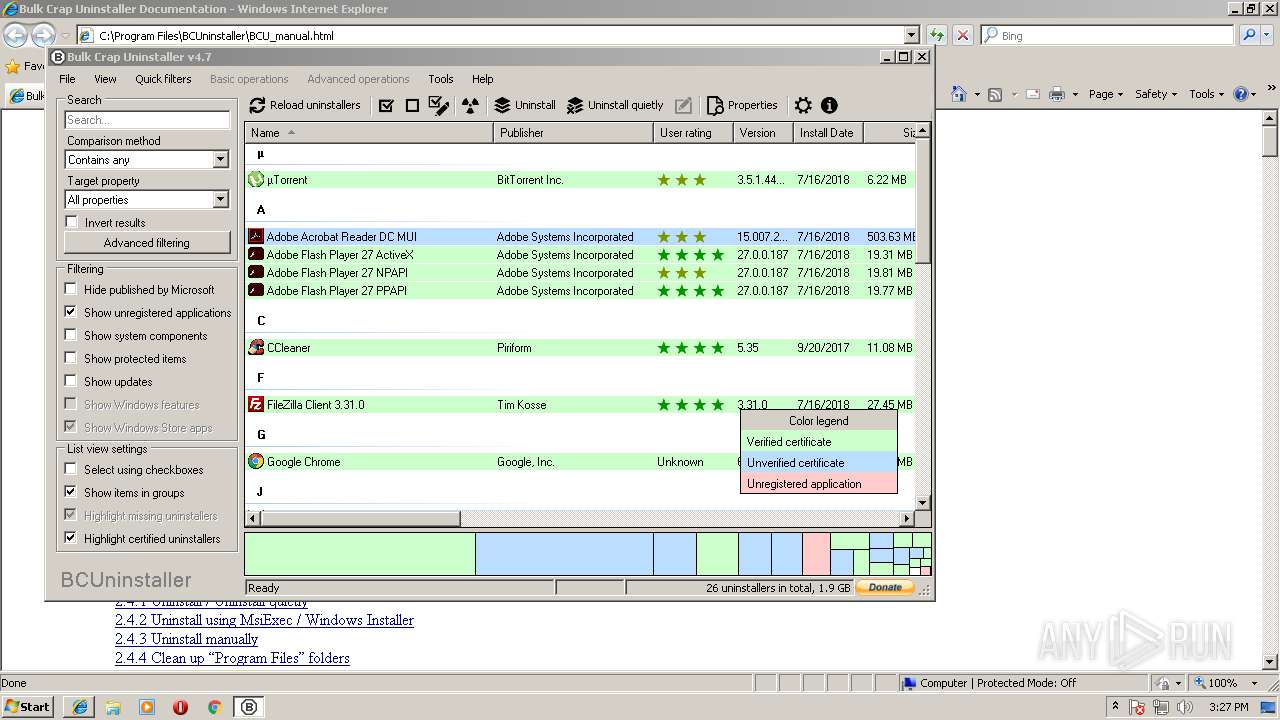
Task: Uncheck Show unregistered applications
Action: (x=71, y=312)
